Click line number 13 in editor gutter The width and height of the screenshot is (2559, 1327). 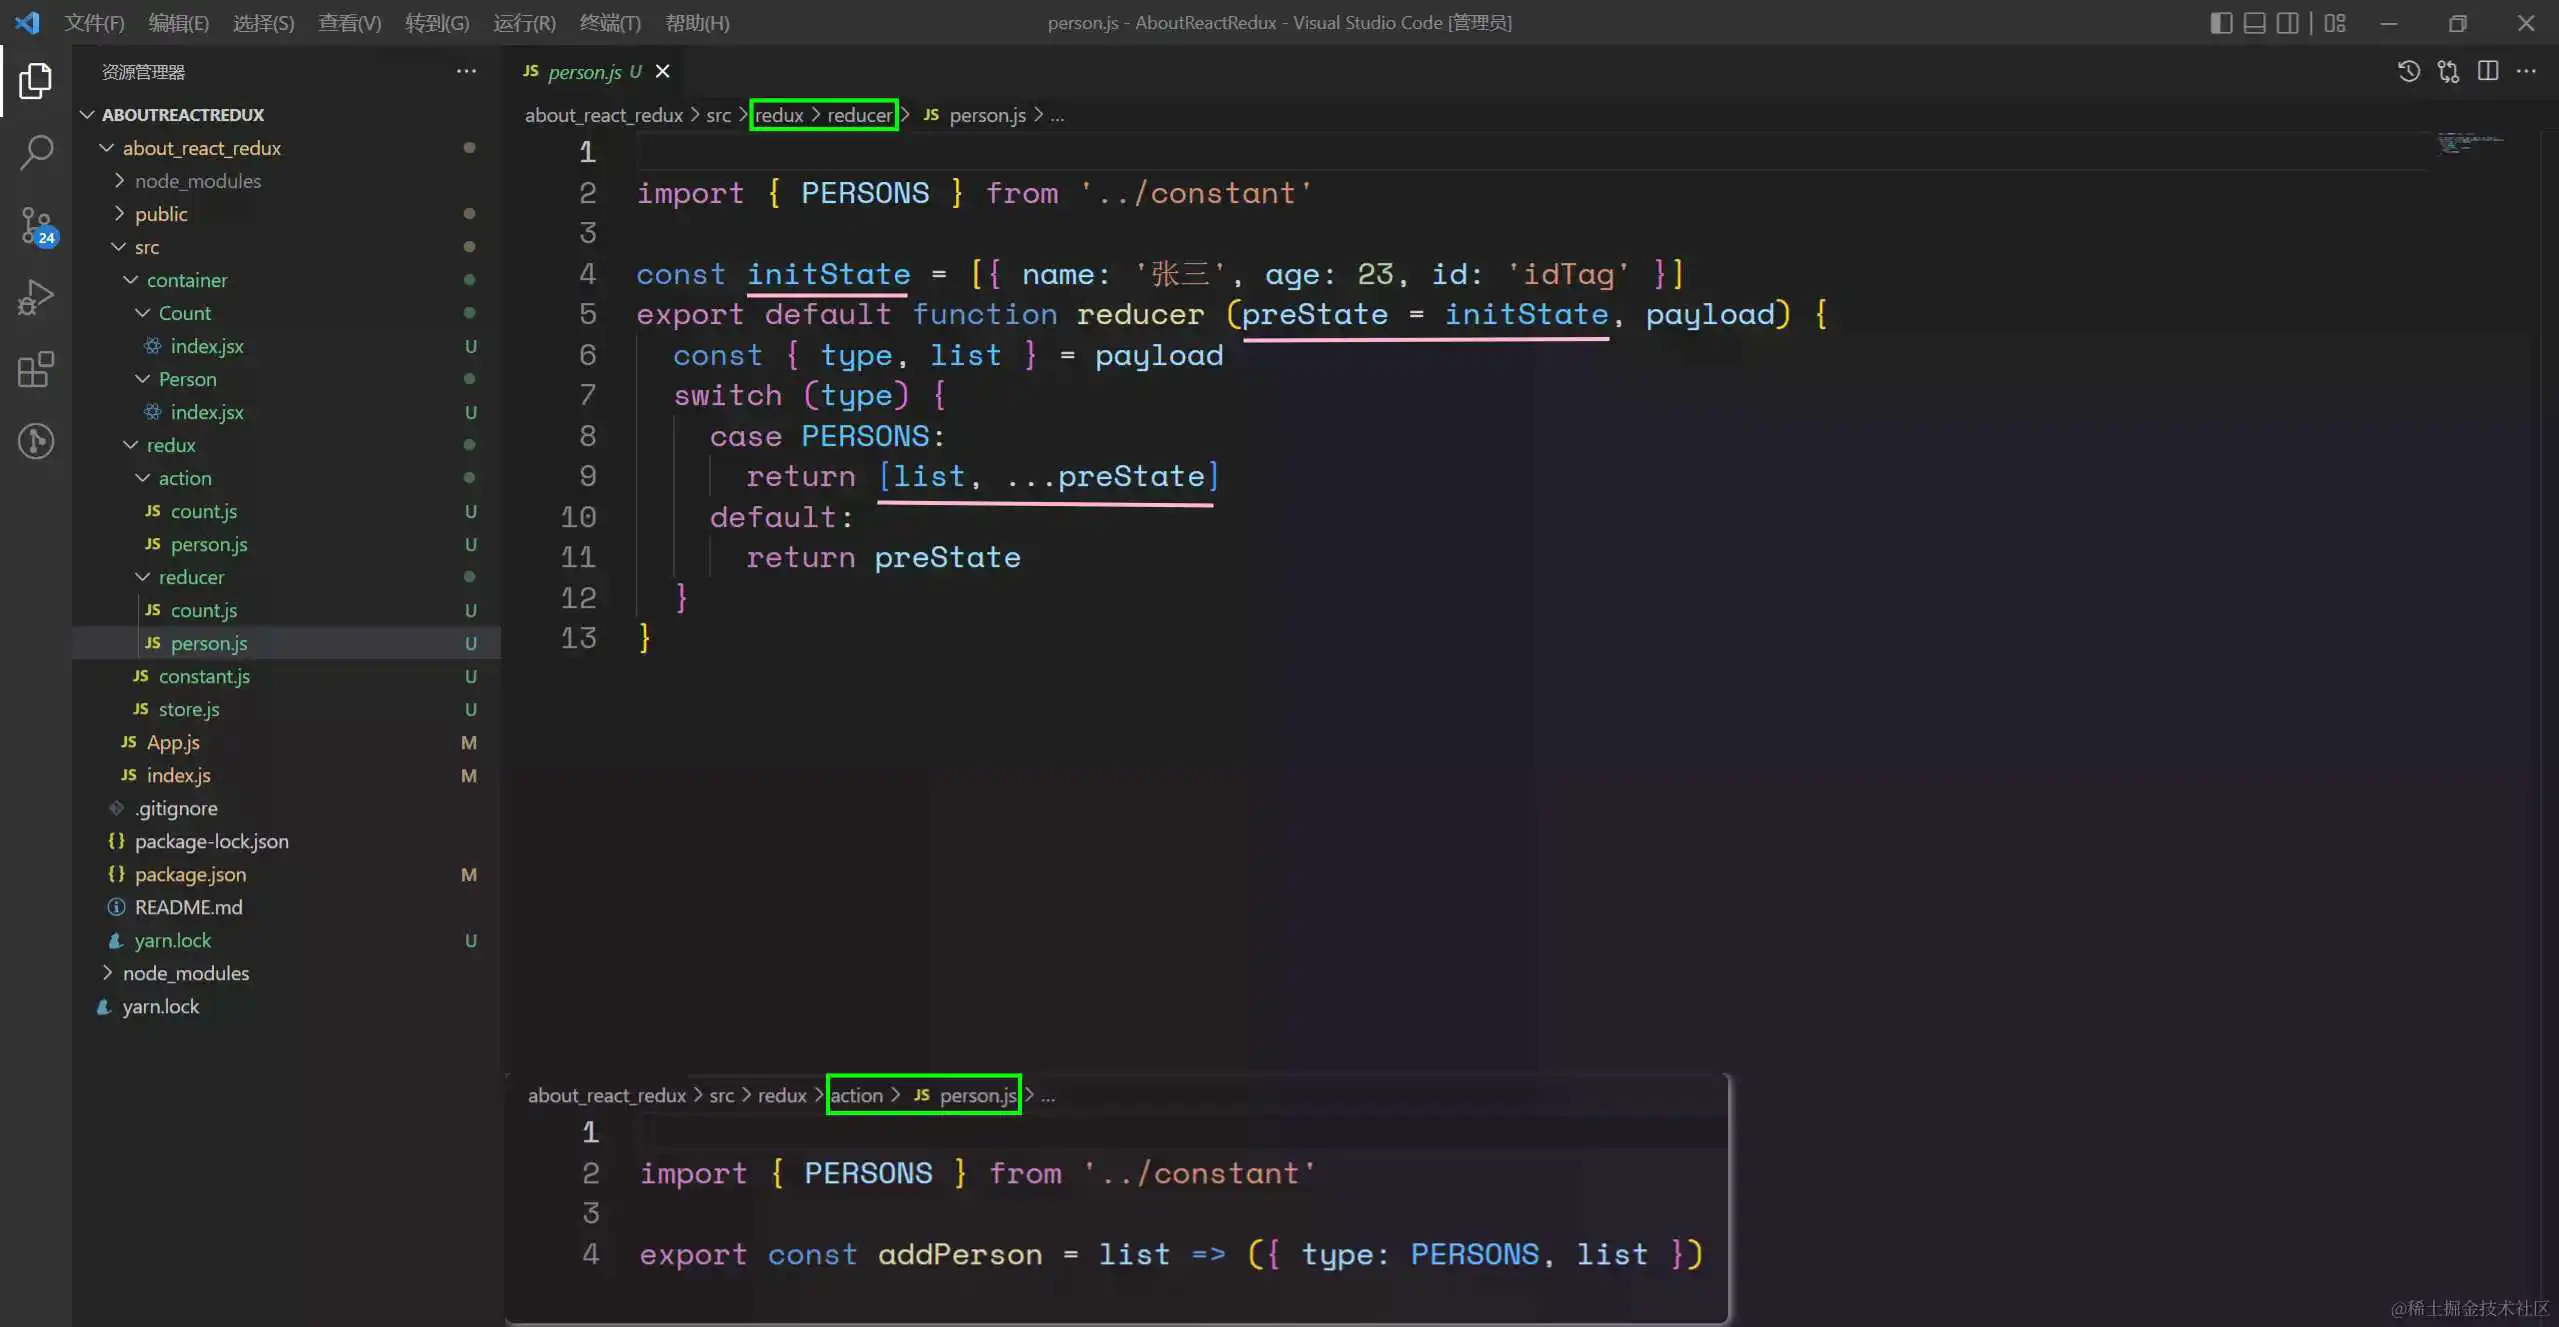[578, 638]
